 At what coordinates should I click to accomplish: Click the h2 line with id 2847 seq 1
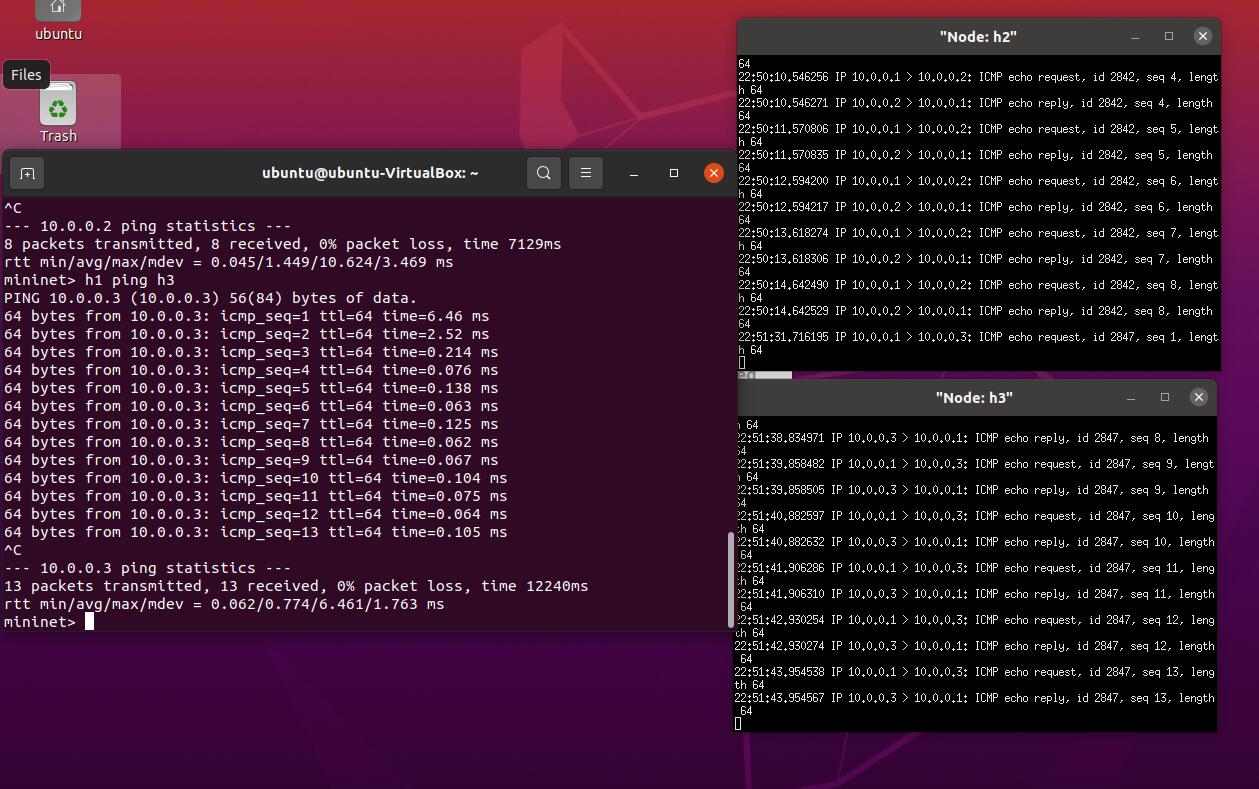point(978,343)
